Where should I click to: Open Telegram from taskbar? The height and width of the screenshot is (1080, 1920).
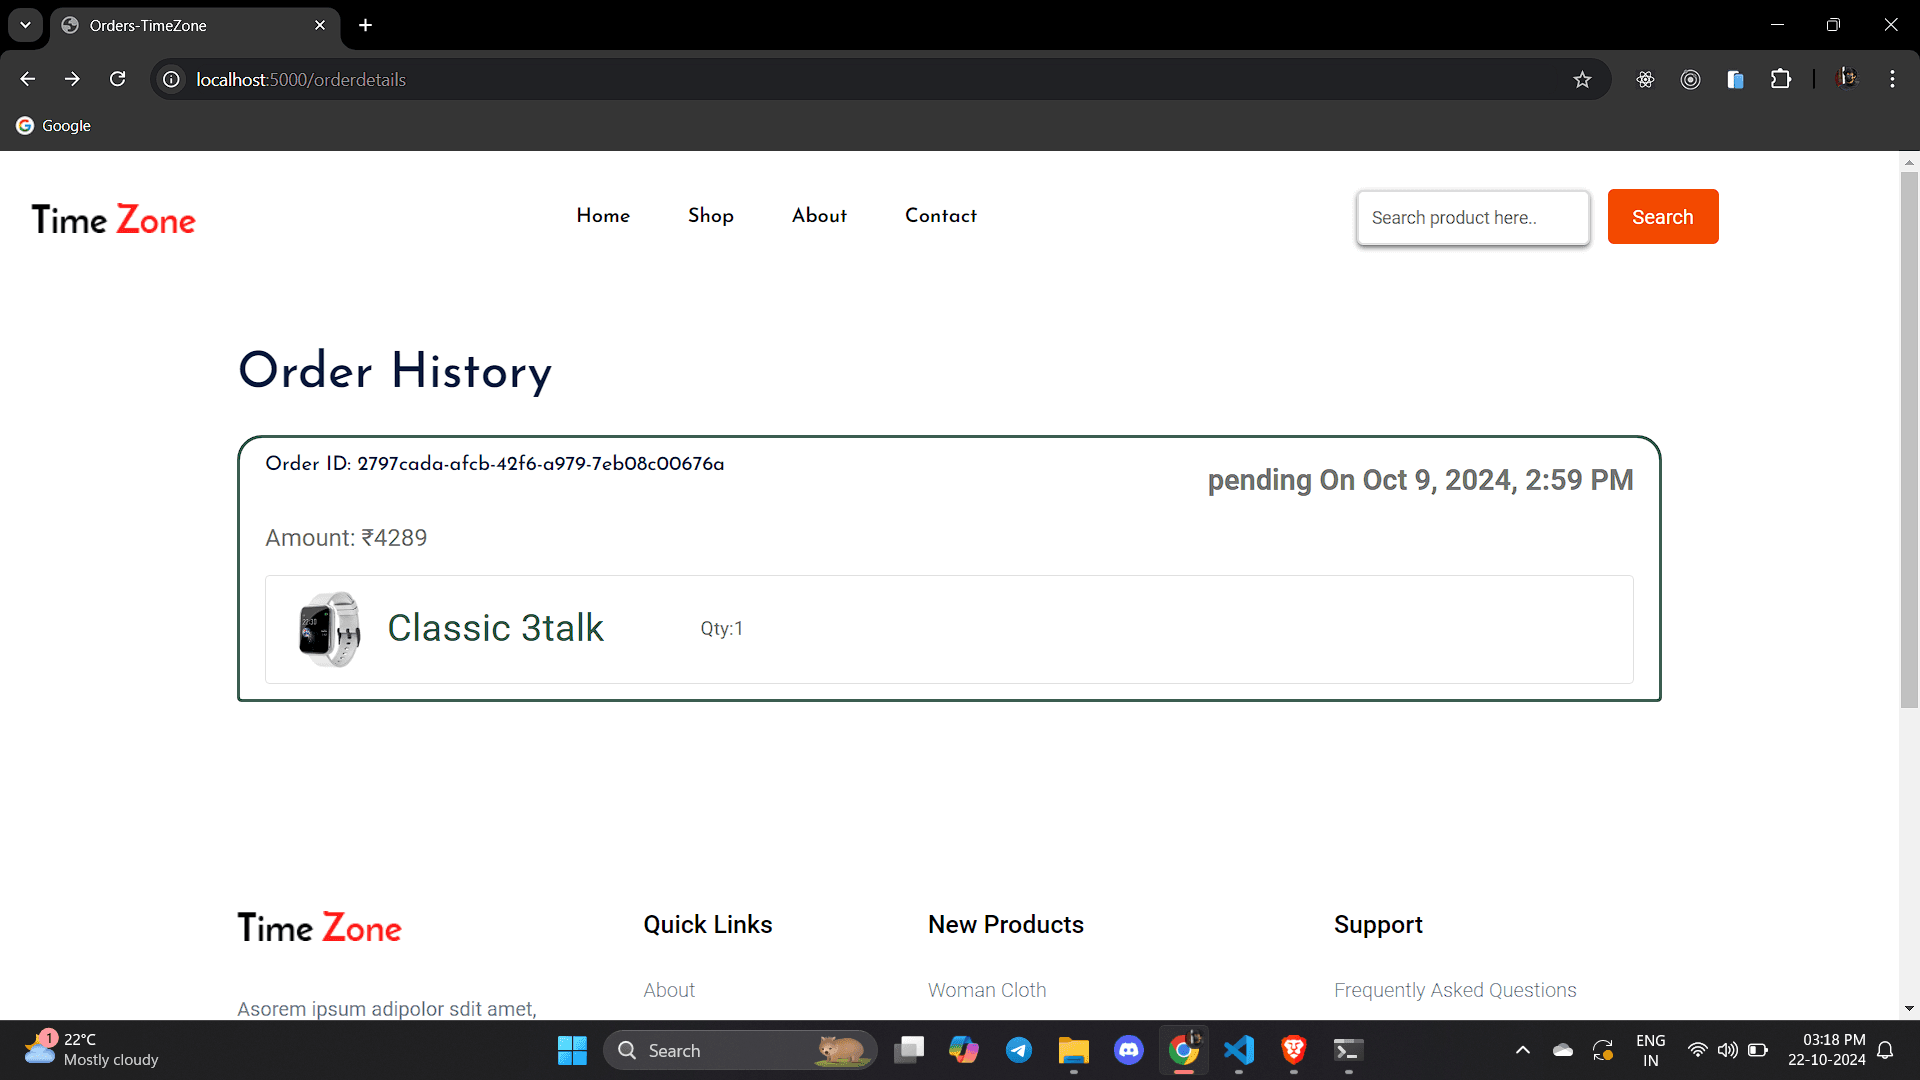pos(1019,1050)
